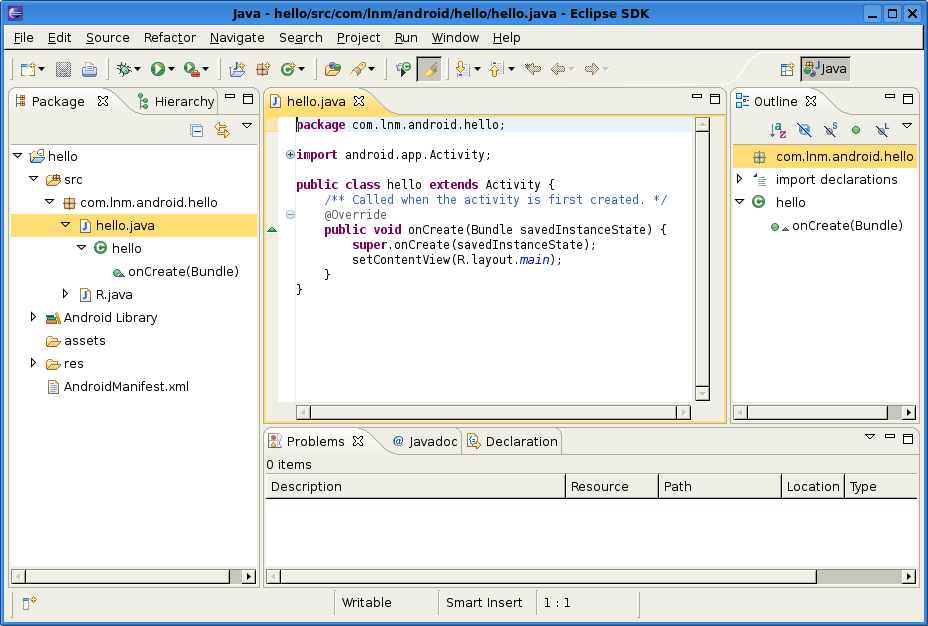Switch to the Declaration tab
Screen dimensions: 928x626
click(x=513, y=441)
